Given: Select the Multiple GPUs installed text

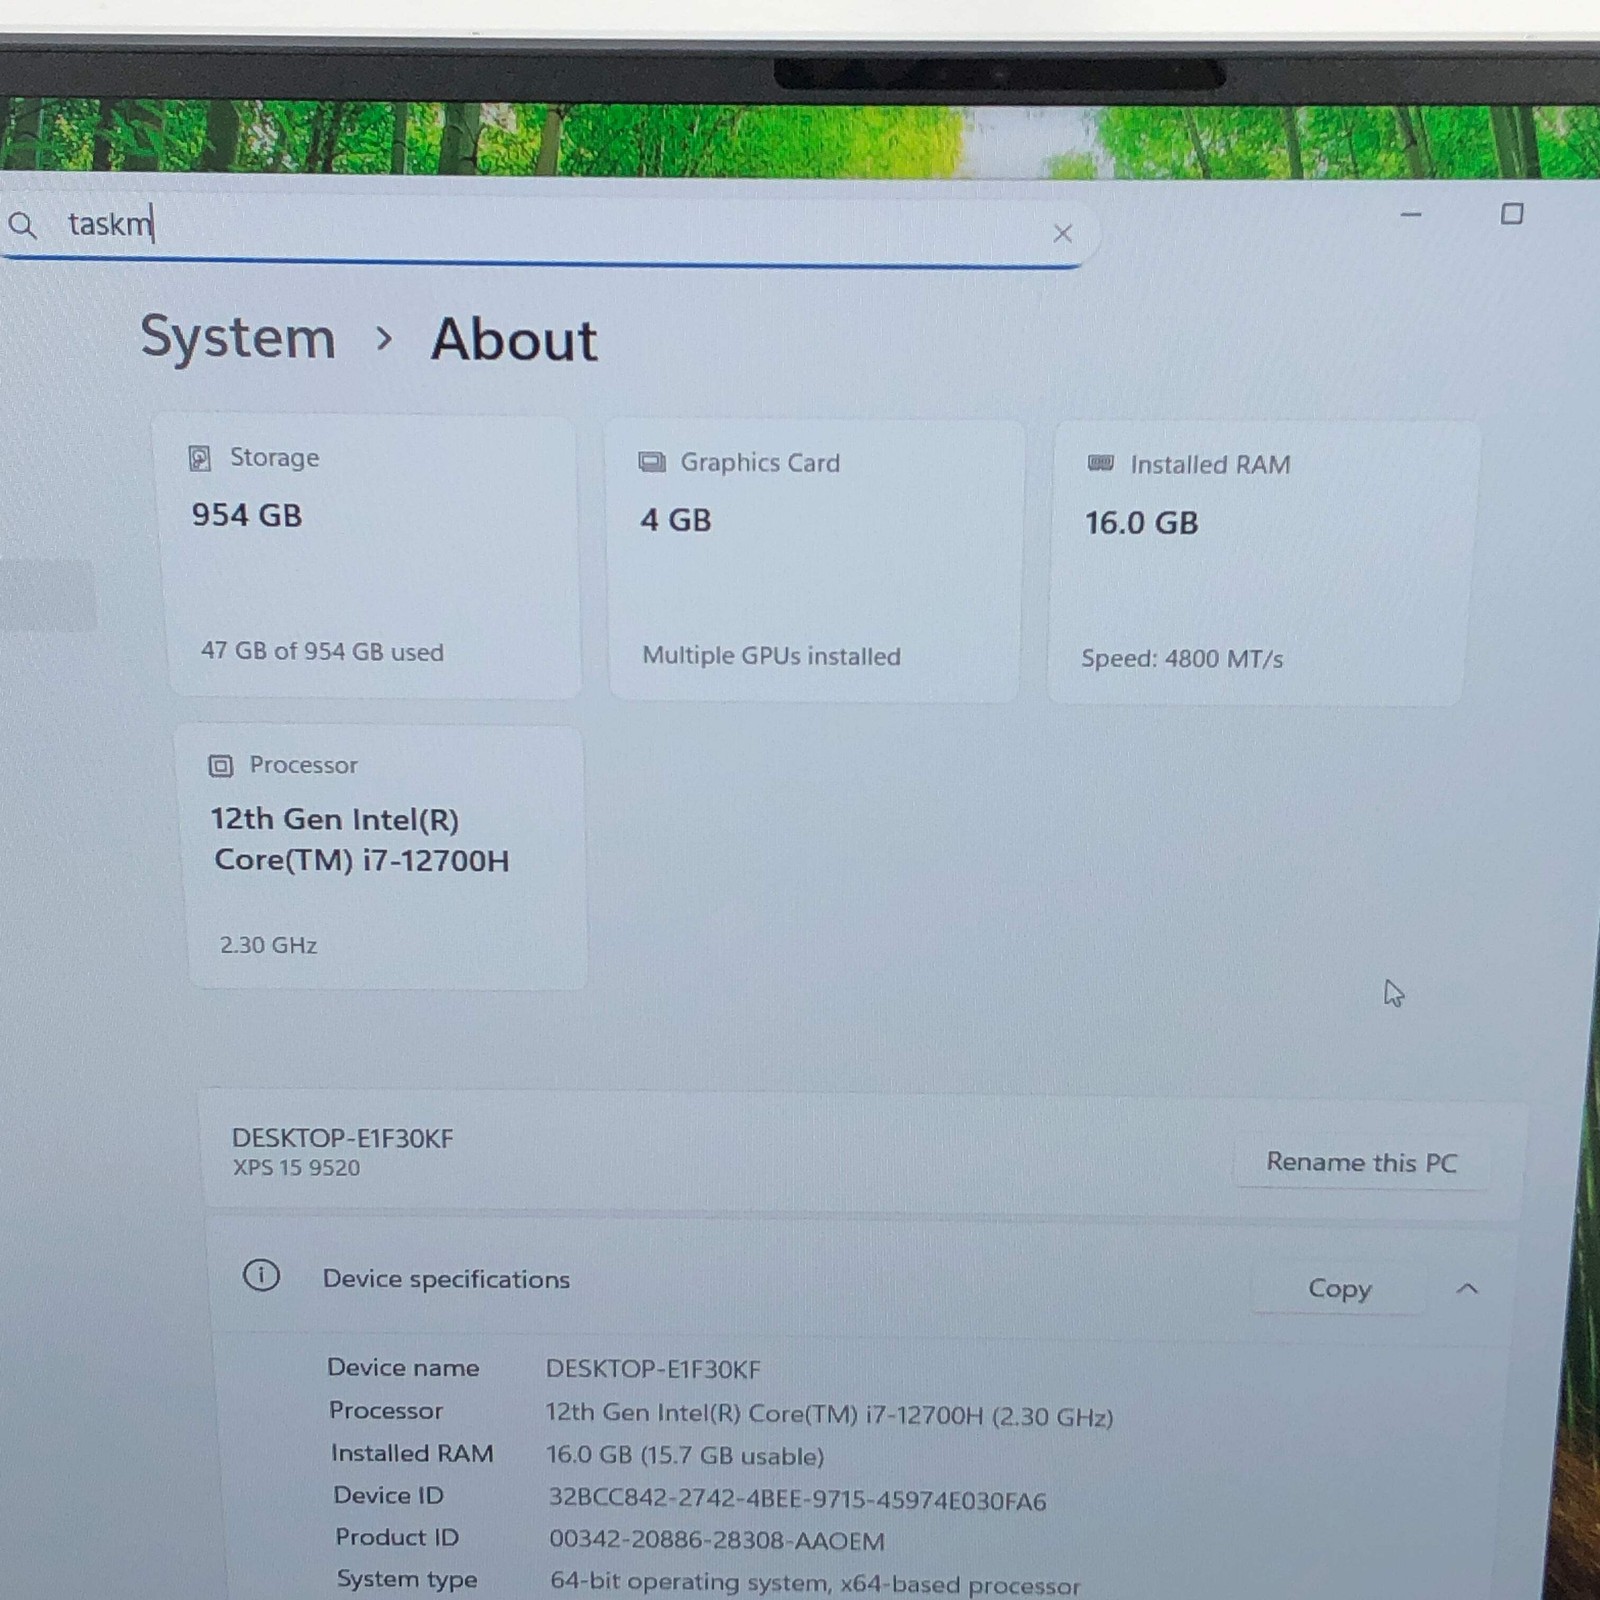Looking at the screenshot, I should coord(771,656).
